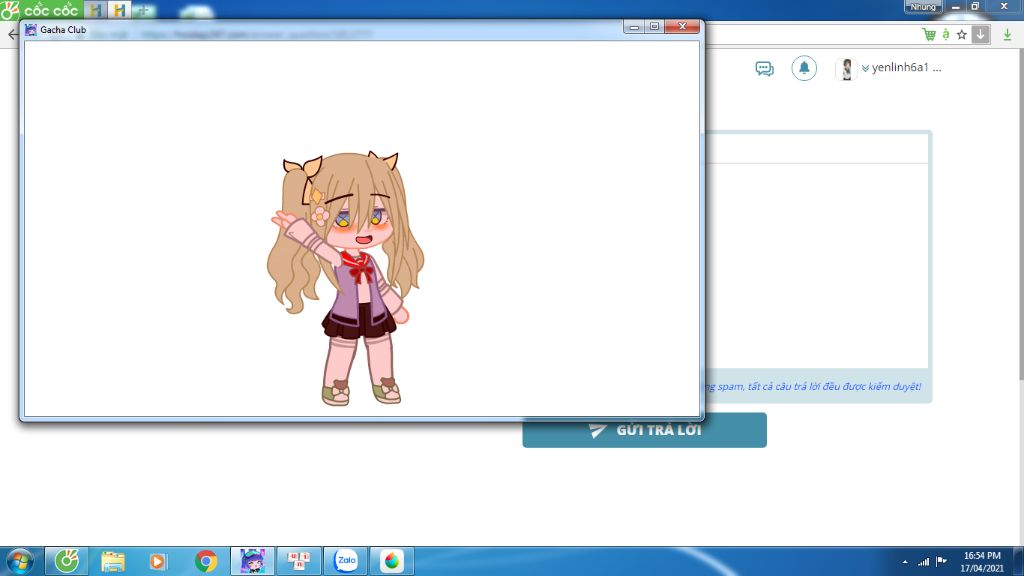Screen dimensions: 1024x576
Task: Open the green downloads icon in browser toolbar
Action: [1008, 35]
